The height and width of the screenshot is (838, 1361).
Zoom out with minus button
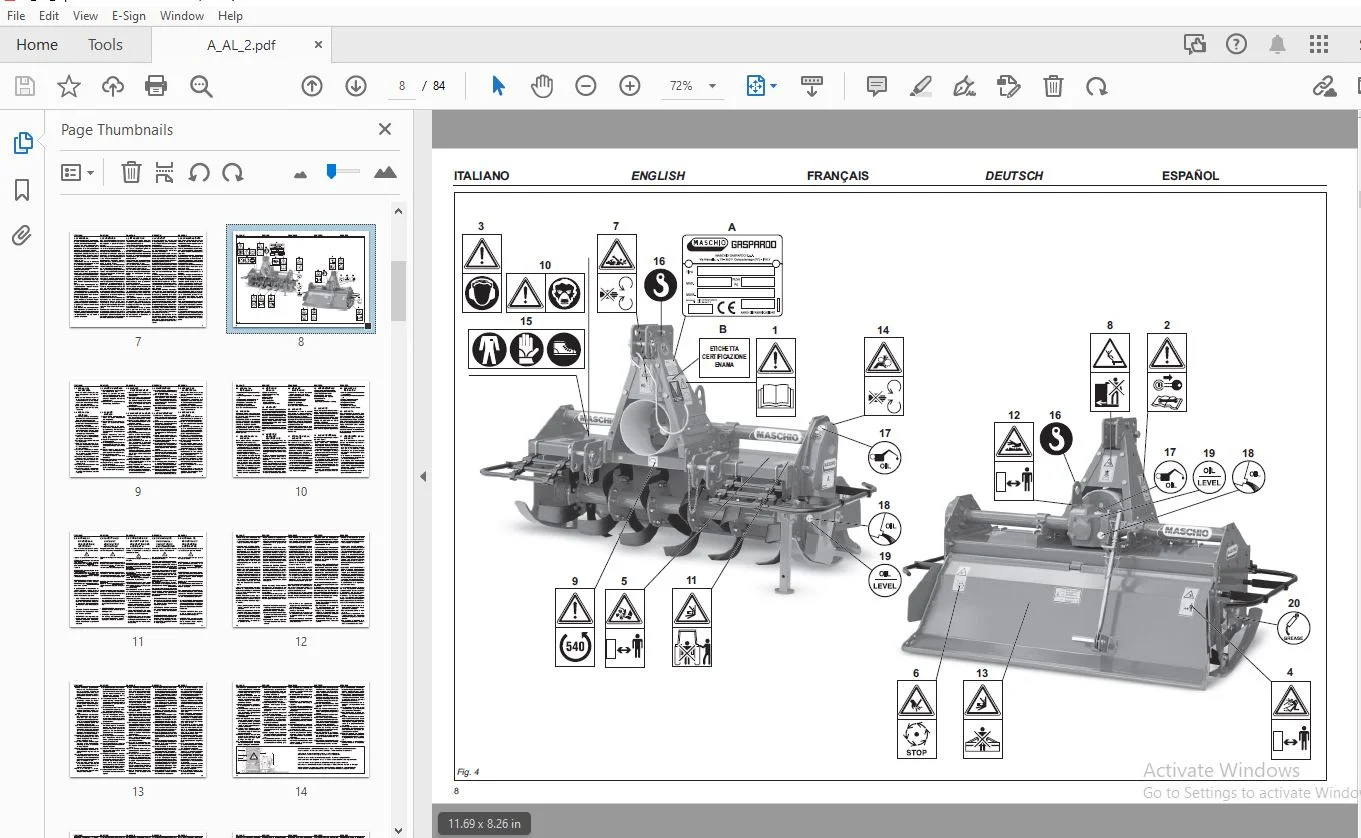pos(586,87)
